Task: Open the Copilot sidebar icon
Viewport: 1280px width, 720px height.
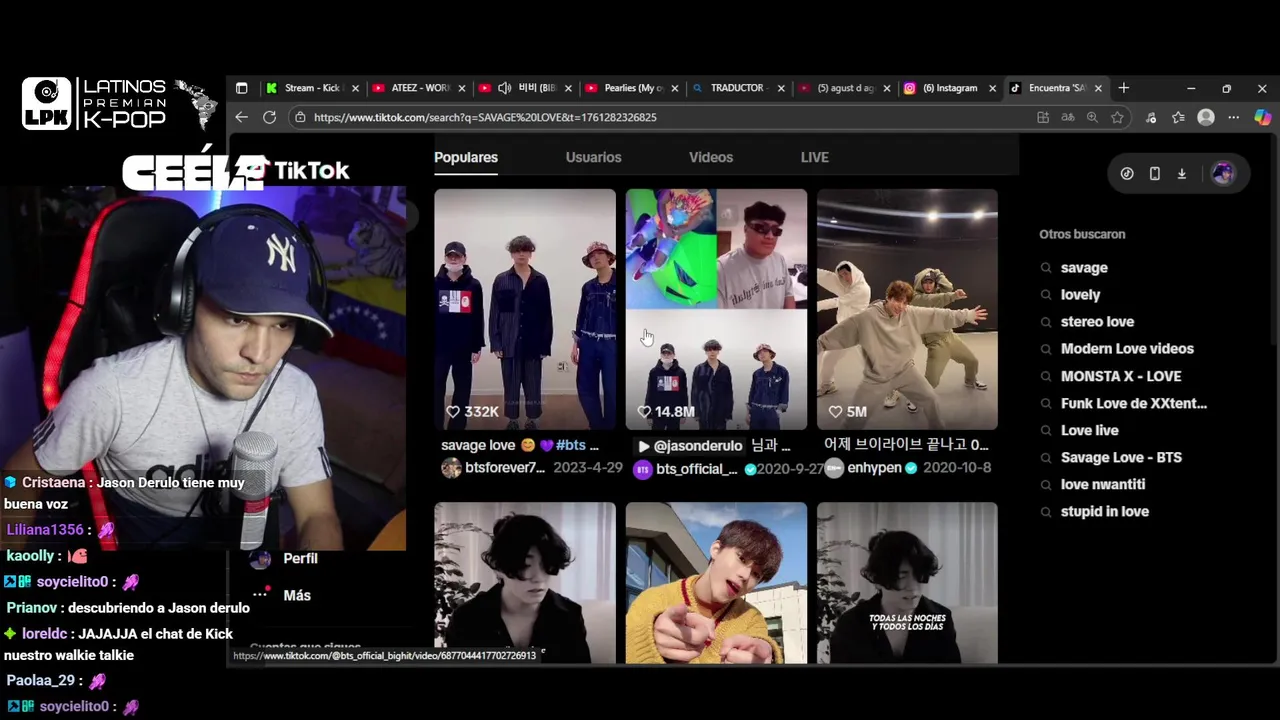Action: coord(1262,117)
